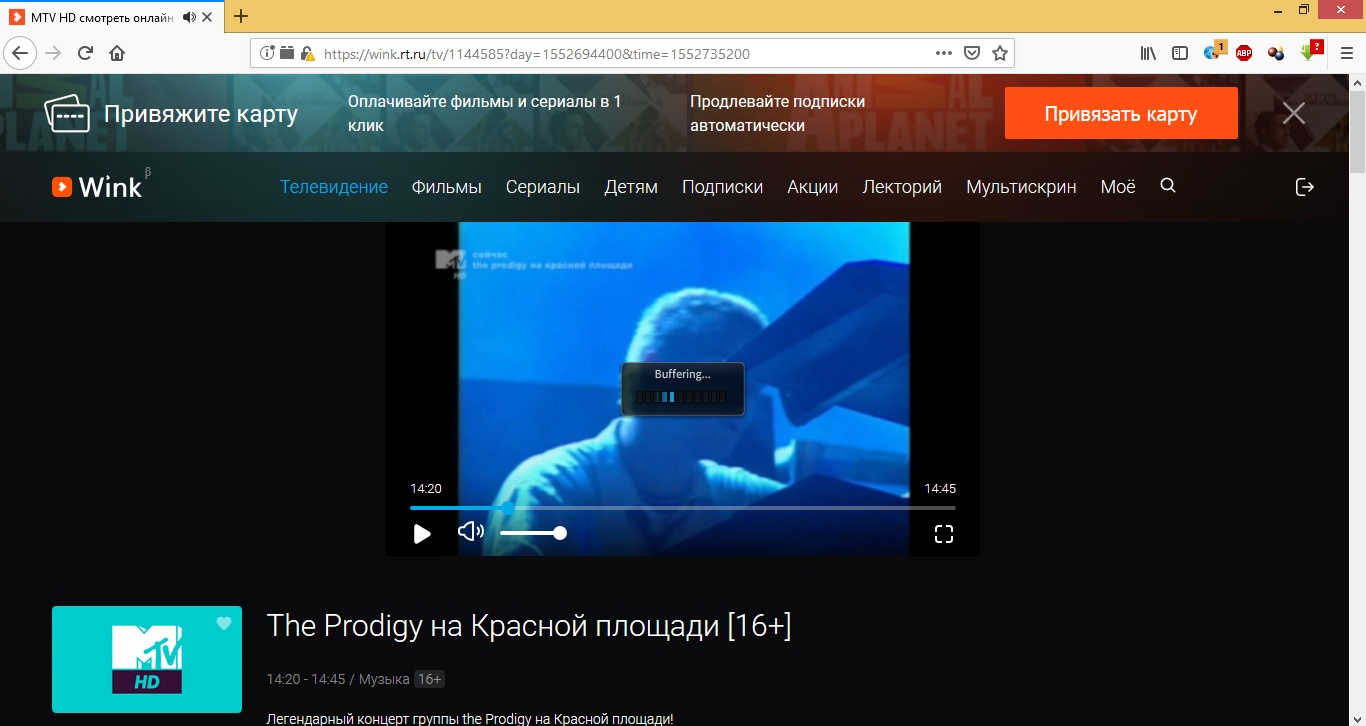Add MTV HD to favorites with heart icon
Viewport: 1366px width, 726px height.
tap(224, 623)
